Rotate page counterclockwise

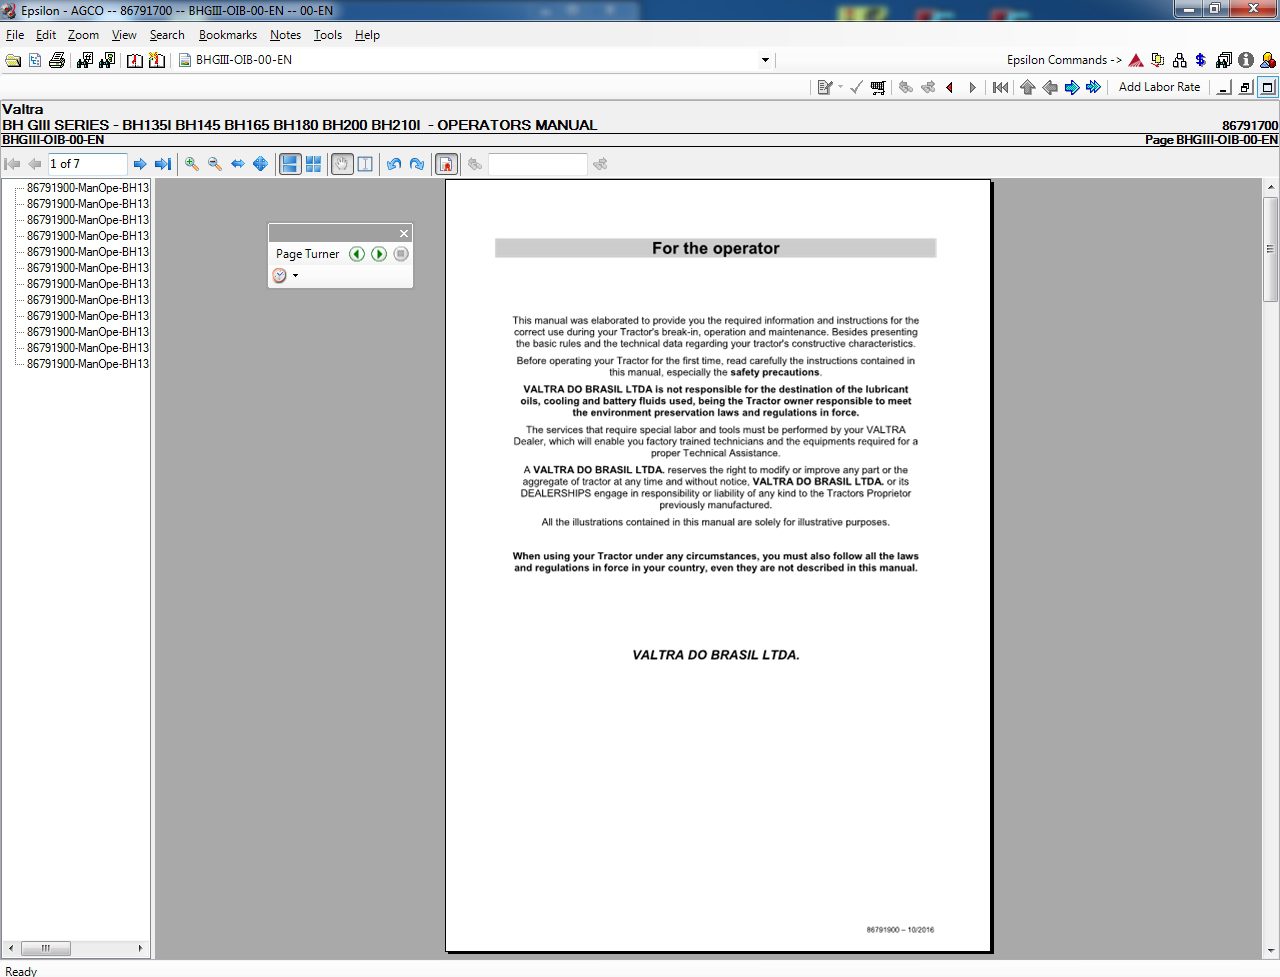coord(394,164)
